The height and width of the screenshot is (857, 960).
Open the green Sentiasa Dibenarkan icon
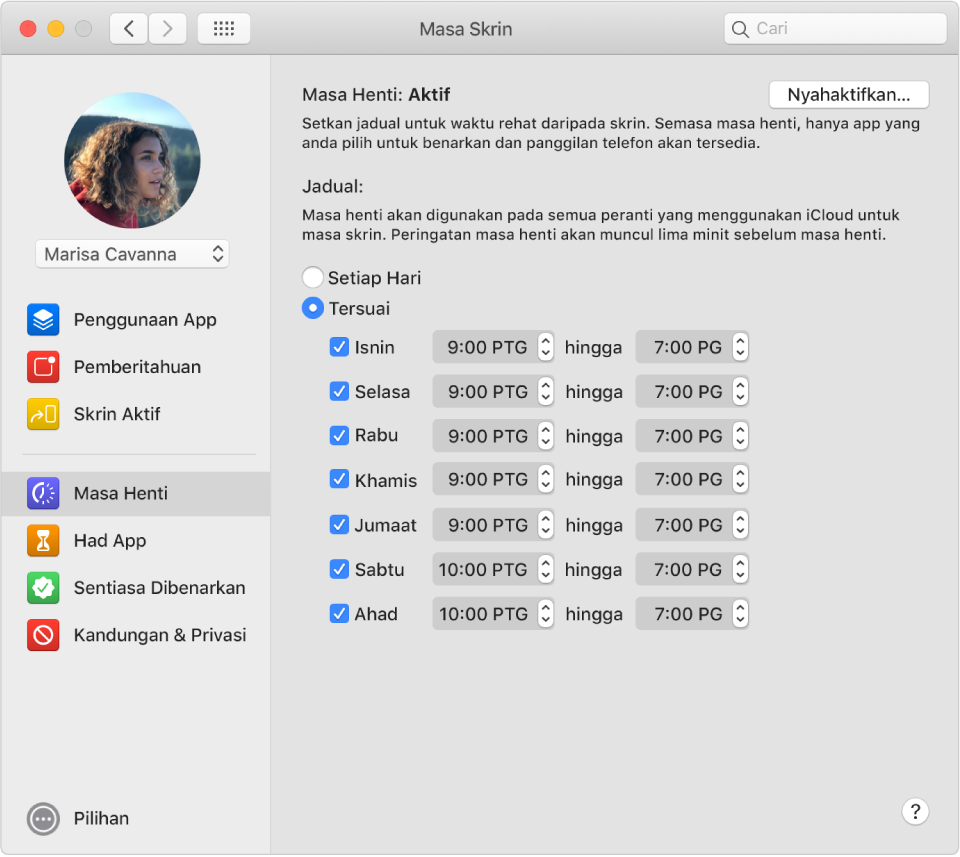43,588
